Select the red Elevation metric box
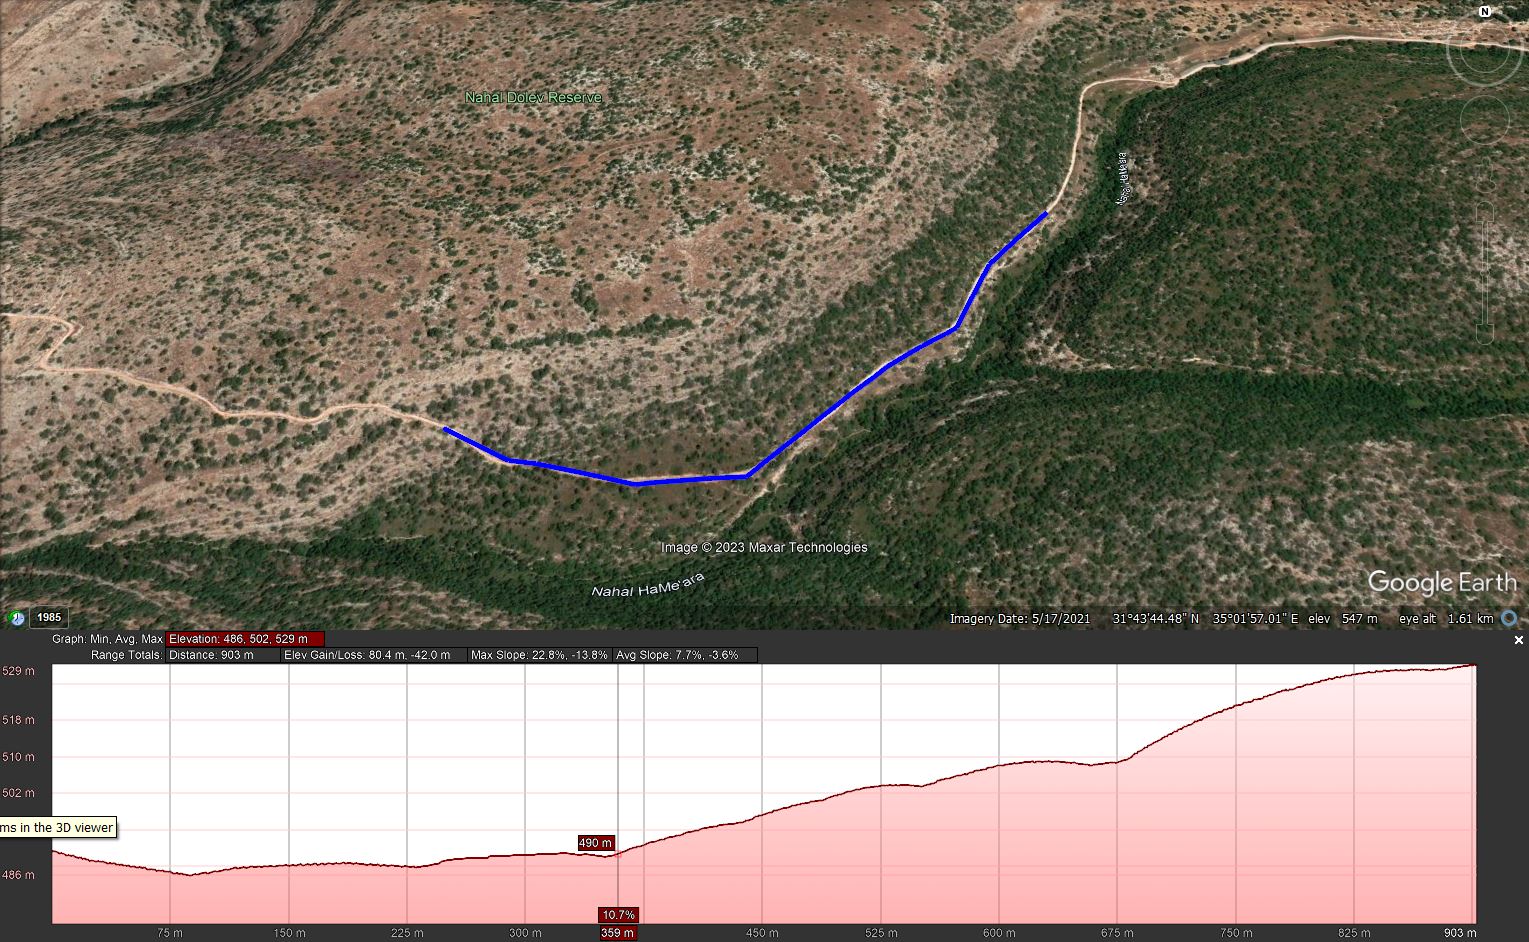 [245, 639]
